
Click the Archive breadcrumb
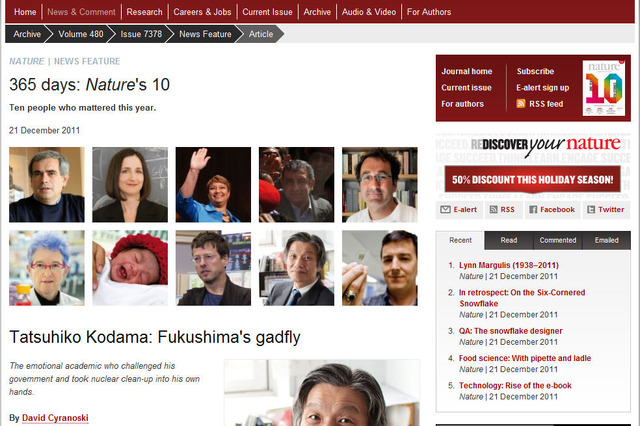pyautogui.click(x=27, y=34)
